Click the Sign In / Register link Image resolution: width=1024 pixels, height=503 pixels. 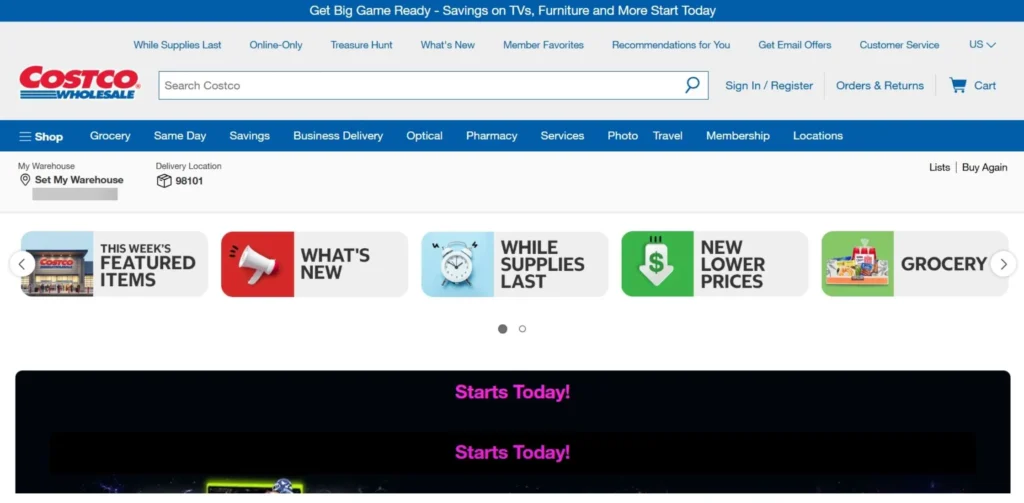pos(769,86)
